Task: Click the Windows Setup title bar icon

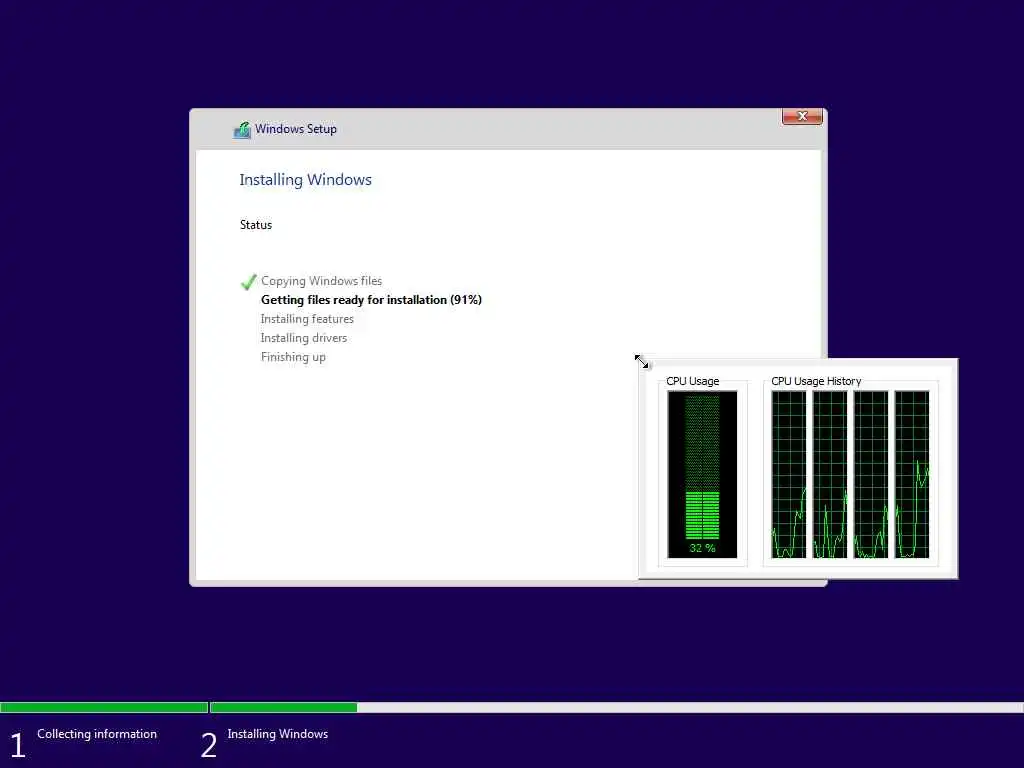Action: [242, 130]
